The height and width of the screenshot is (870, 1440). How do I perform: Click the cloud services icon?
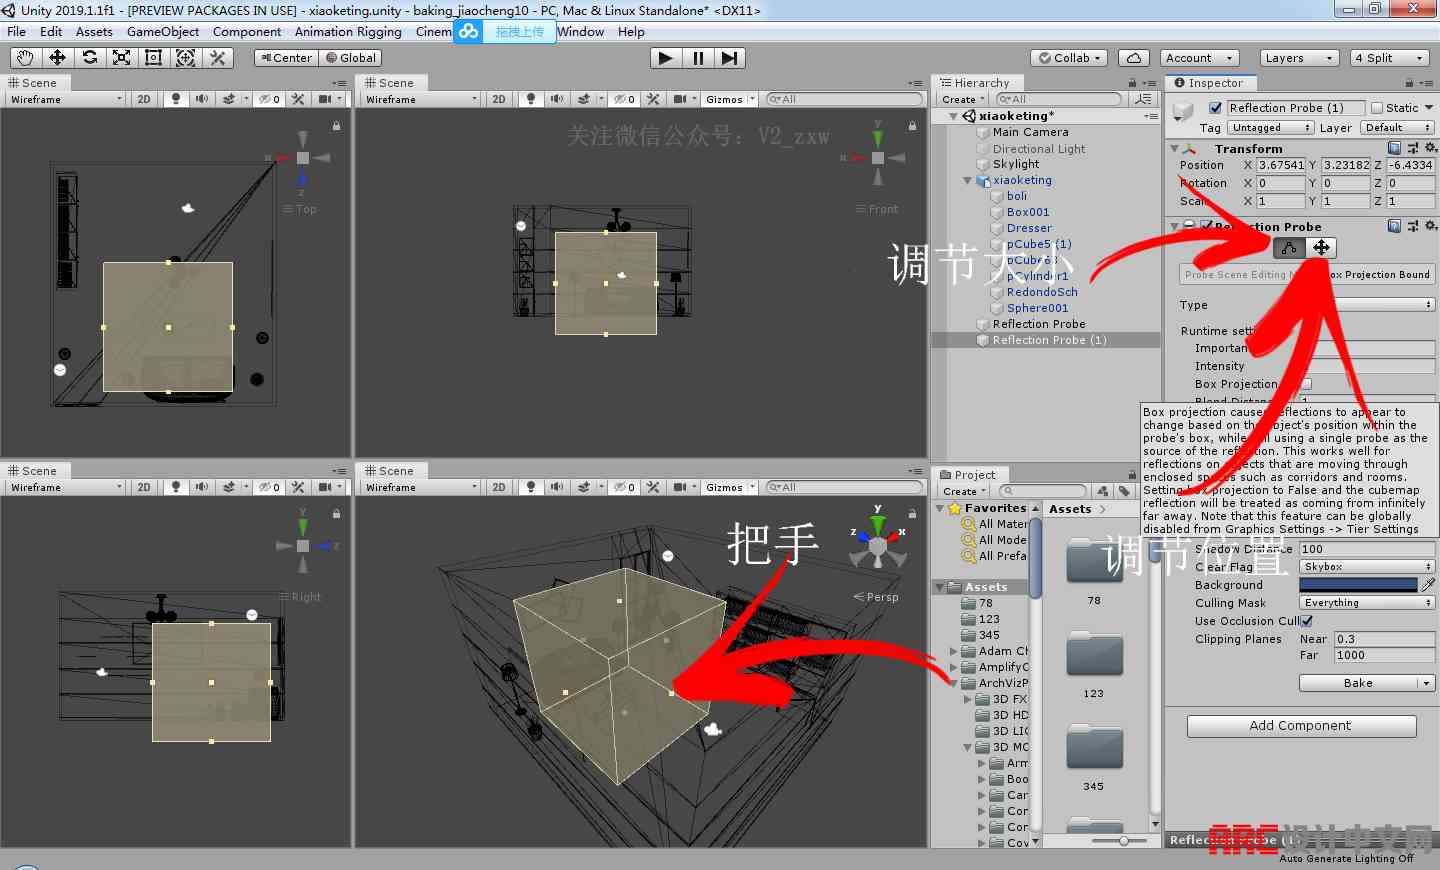coord(1133,58)
